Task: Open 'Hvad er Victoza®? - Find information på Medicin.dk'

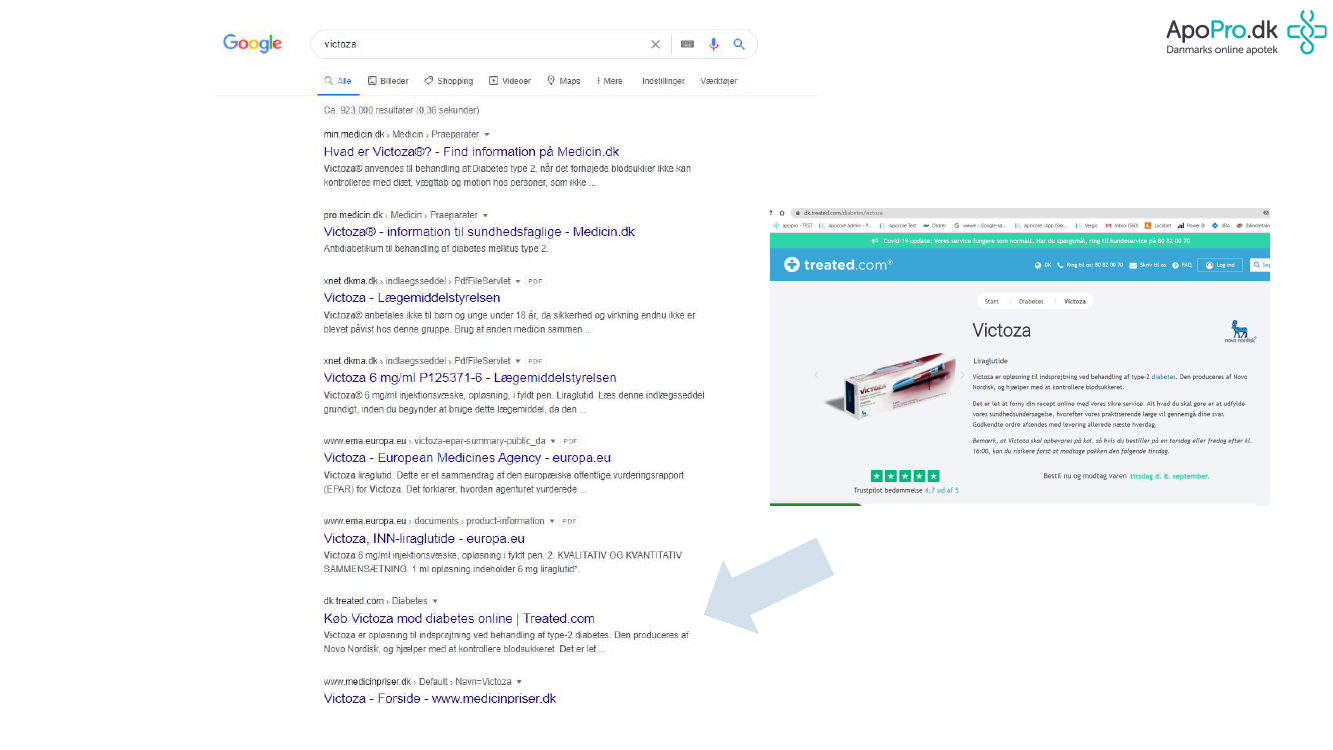Action: [x=471, y=152]
